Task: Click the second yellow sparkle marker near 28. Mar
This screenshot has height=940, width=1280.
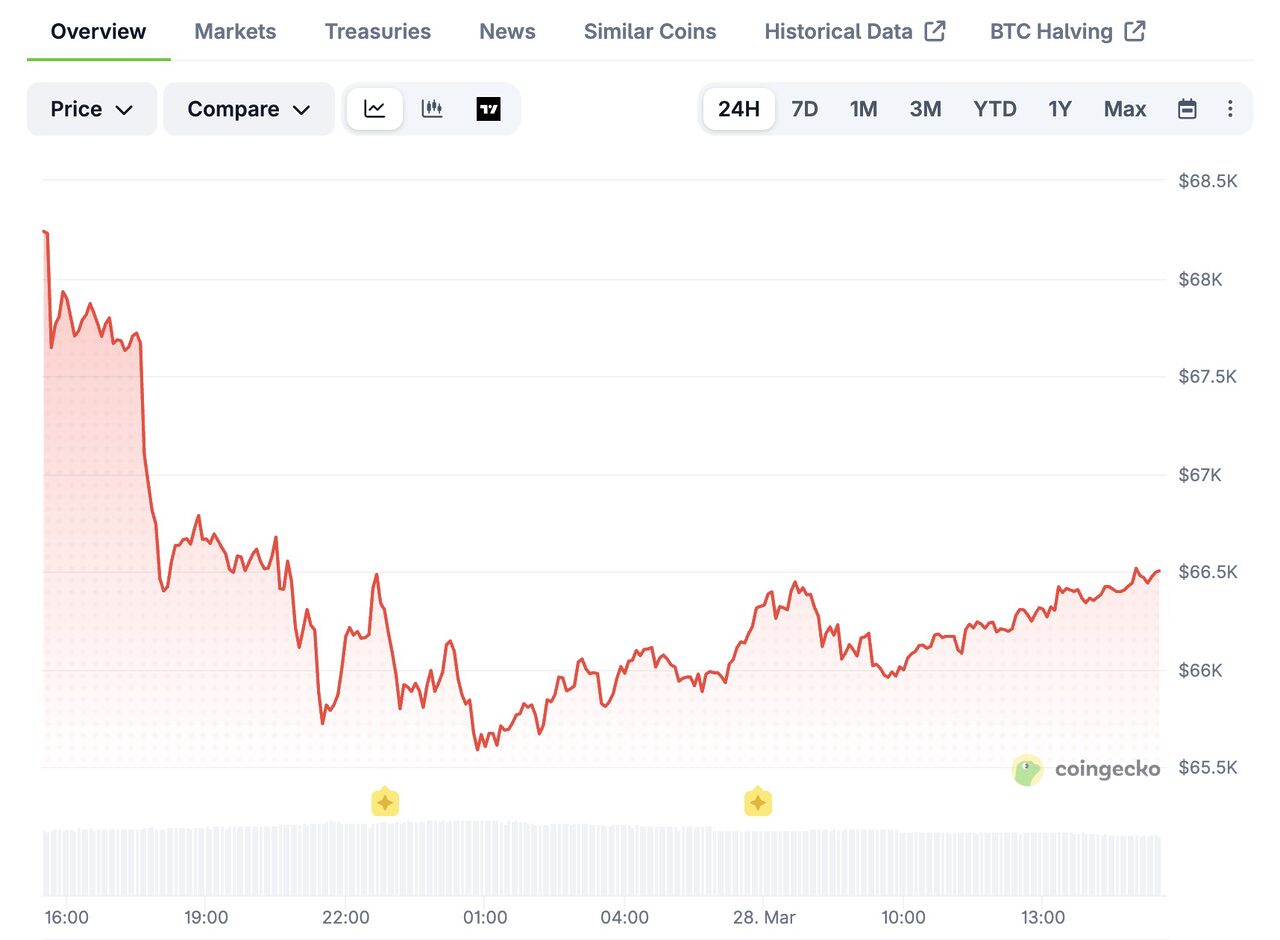Action: point(758,802)
